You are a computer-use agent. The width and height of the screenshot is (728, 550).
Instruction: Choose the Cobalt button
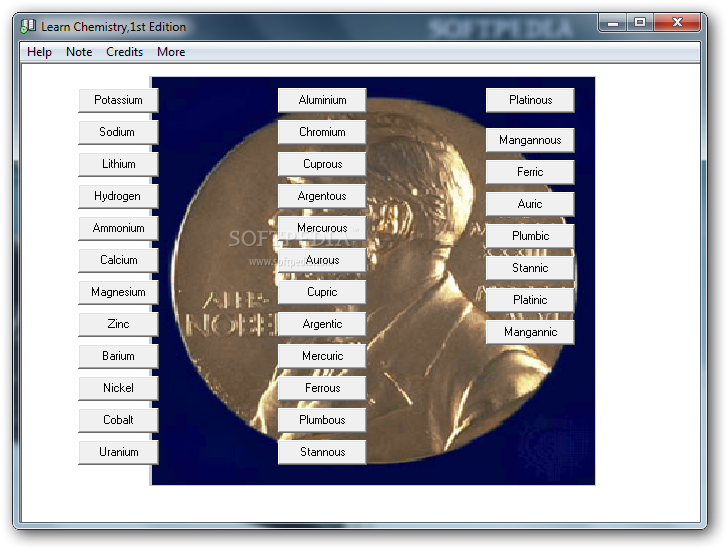click(118, 421)
